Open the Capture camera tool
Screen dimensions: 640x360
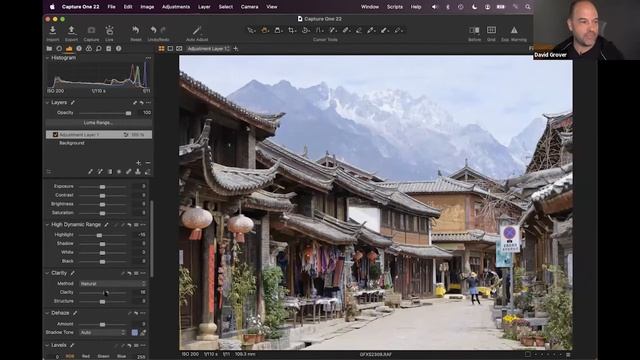click(x=91, y=30)
